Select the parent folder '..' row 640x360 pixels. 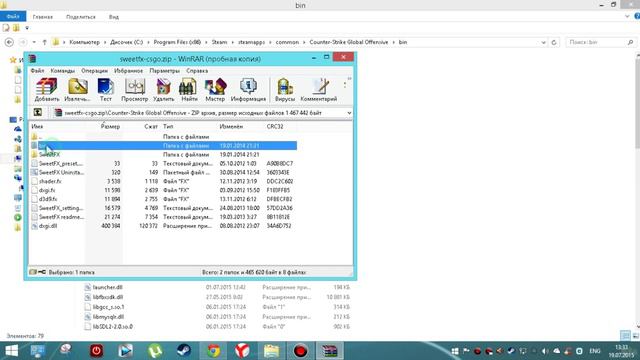163,137
